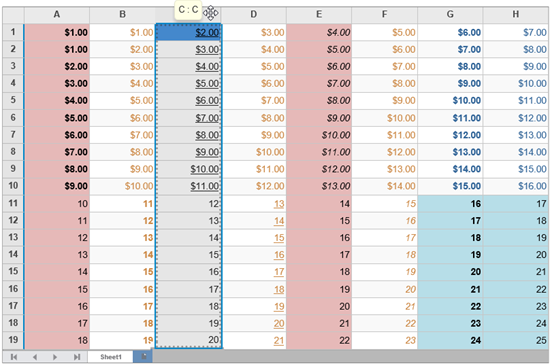The width and height of the screenshot is (550, 364).
Task: Select column A header
Action: [57, 15]
